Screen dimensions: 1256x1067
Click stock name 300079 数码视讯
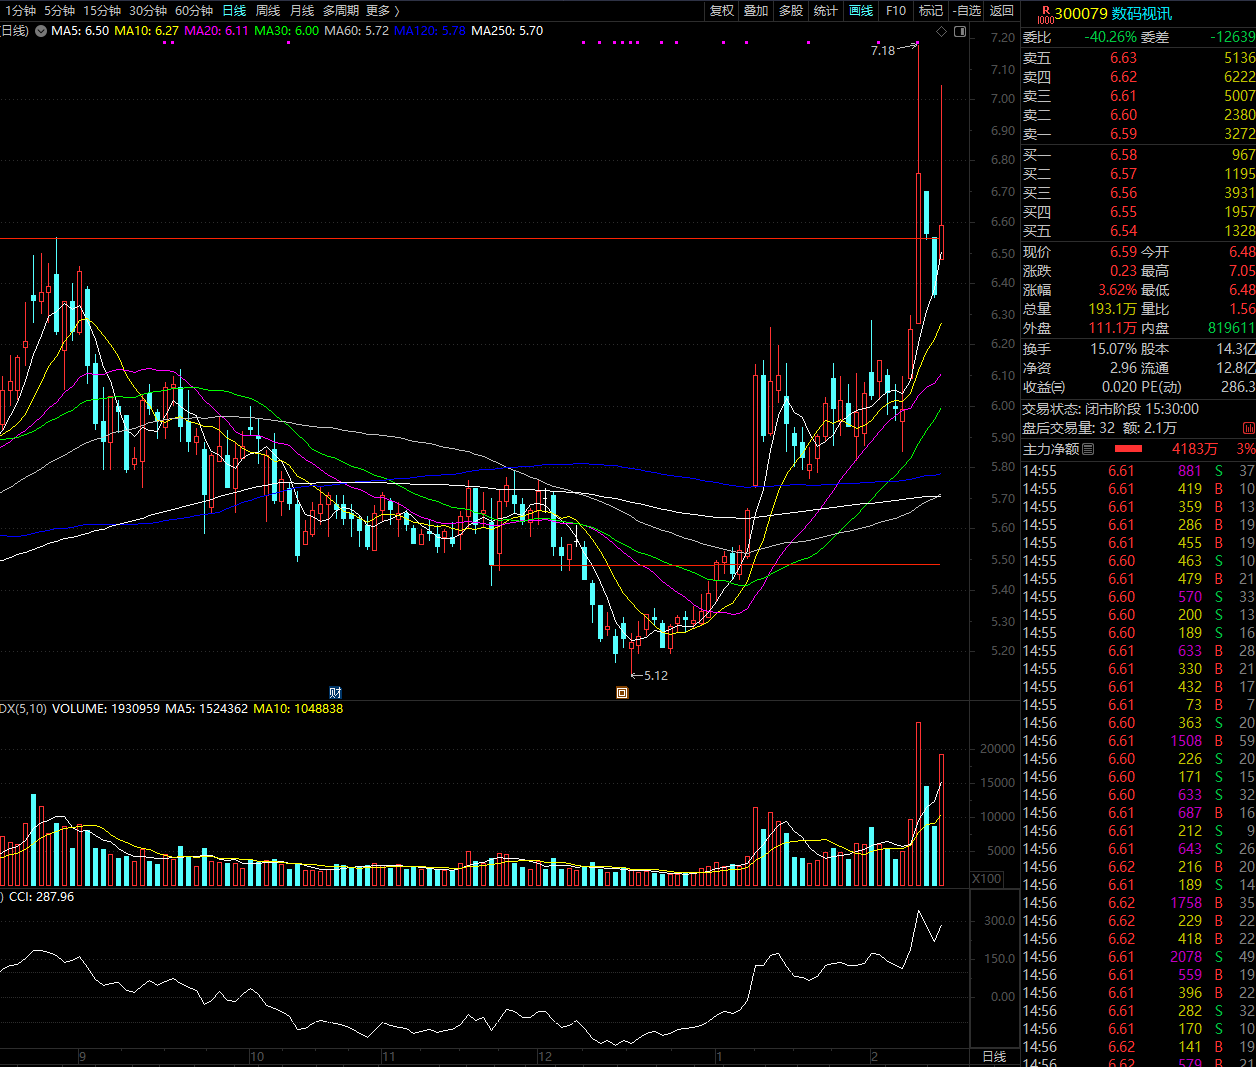(x=1113, y=14)
